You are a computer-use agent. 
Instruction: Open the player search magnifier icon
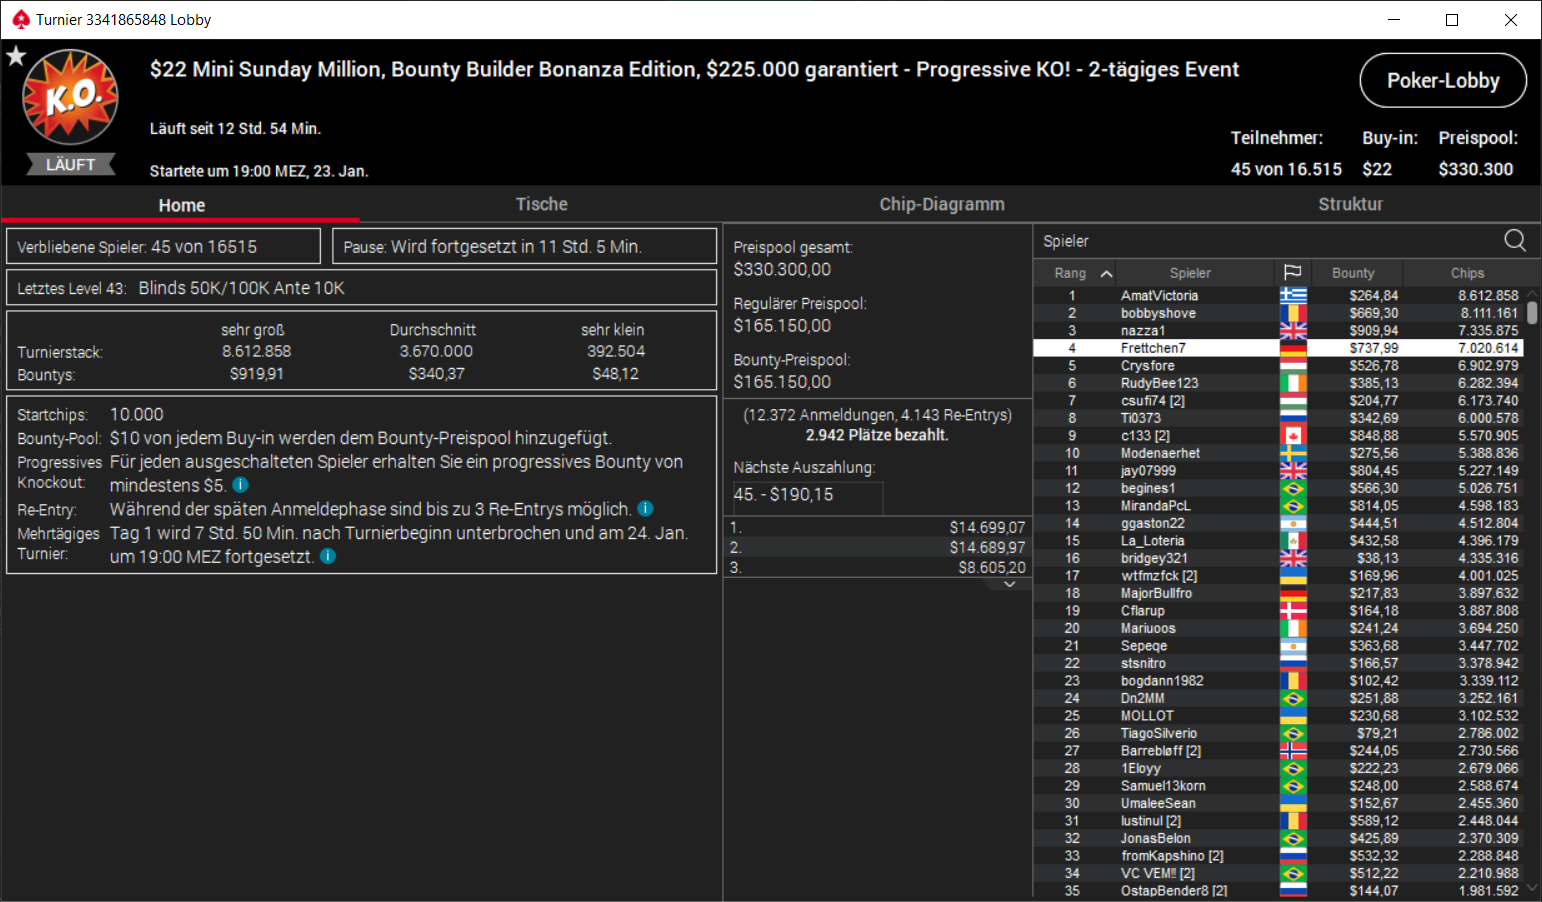click(x=1515, y=240)
